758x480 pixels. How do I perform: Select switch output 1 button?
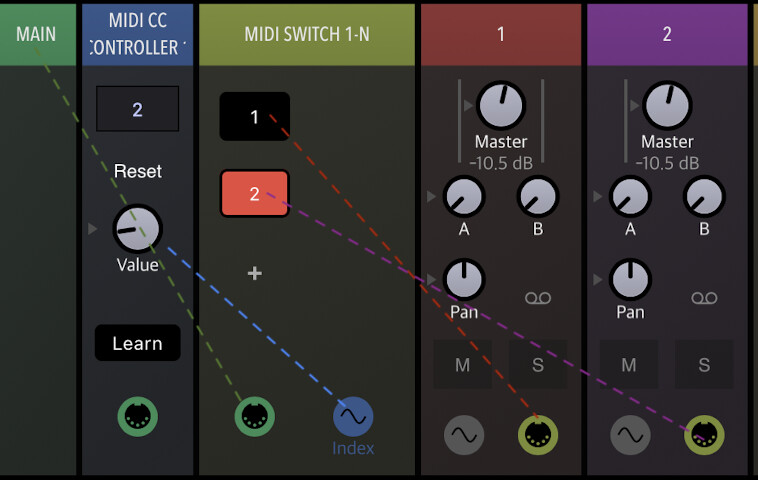click(x=254, y=117)
